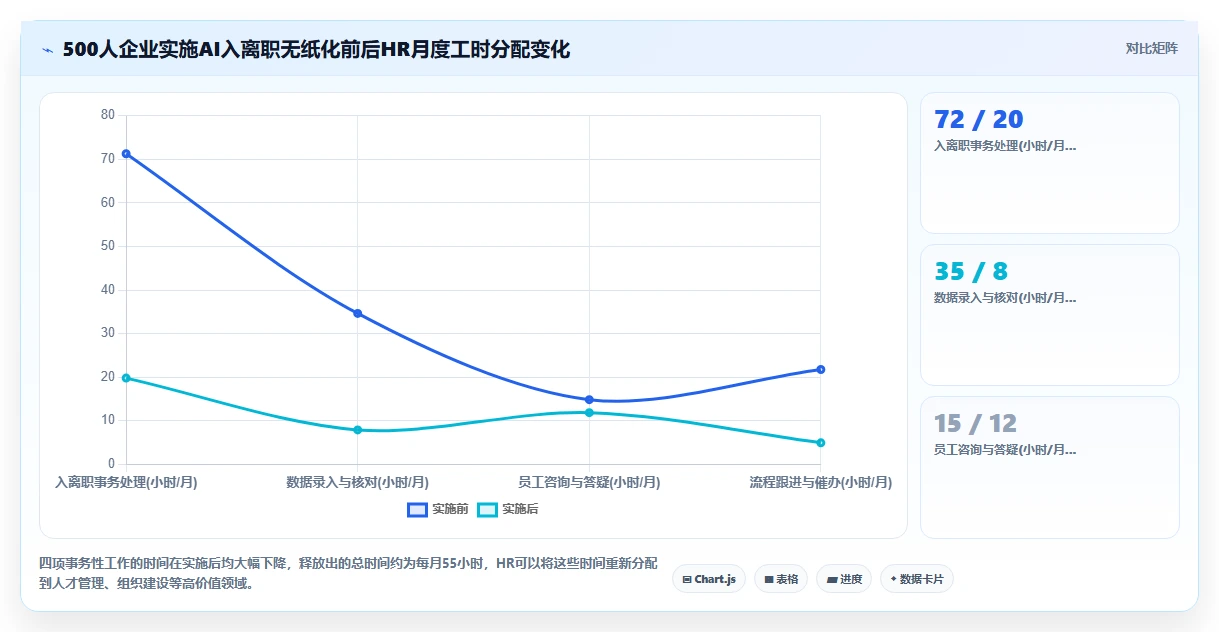Click the 表格 tag chip
Viewport: 1219px width, 632px height.
[781, 579]
